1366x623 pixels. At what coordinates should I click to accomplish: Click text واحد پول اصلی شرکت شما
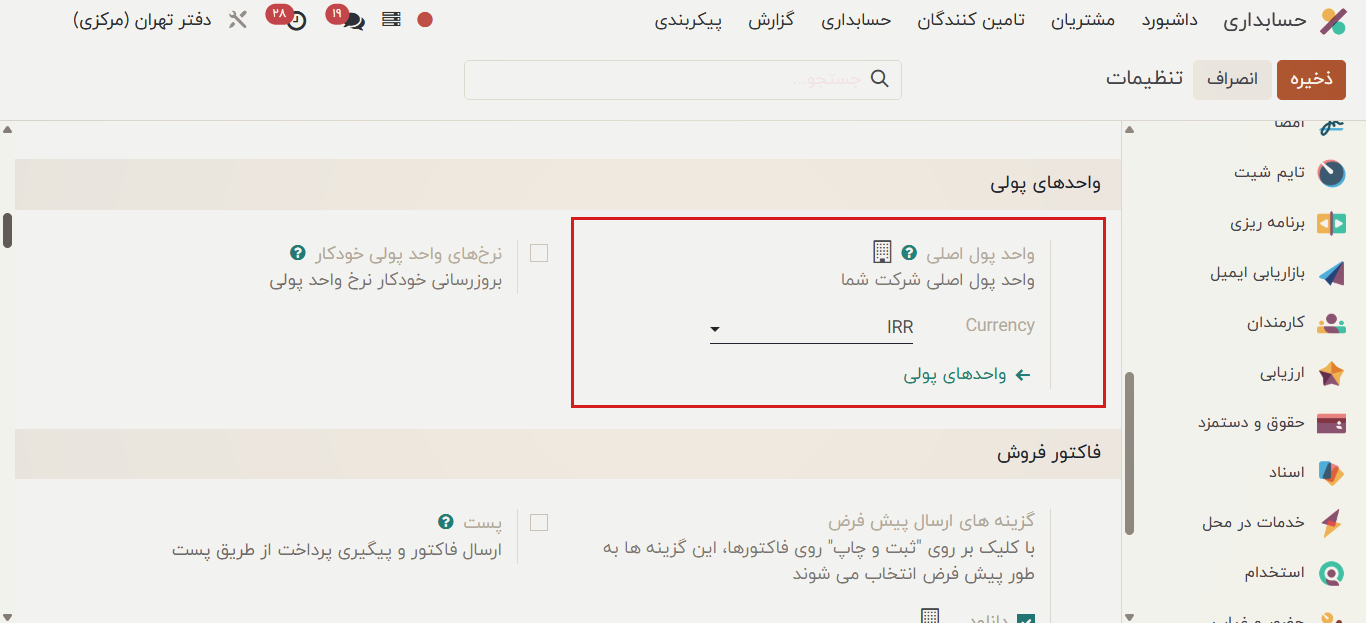pyautogui.click(x=938, y=281)
